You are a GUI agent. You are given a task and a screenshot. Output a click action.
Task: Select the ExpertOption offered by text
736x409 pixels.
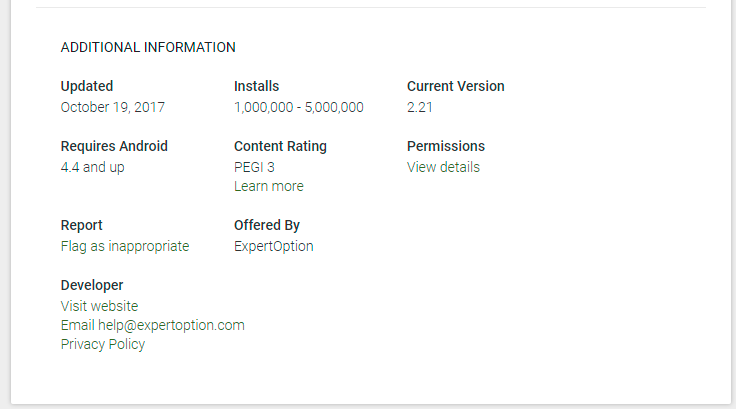(x=274, y=247)
